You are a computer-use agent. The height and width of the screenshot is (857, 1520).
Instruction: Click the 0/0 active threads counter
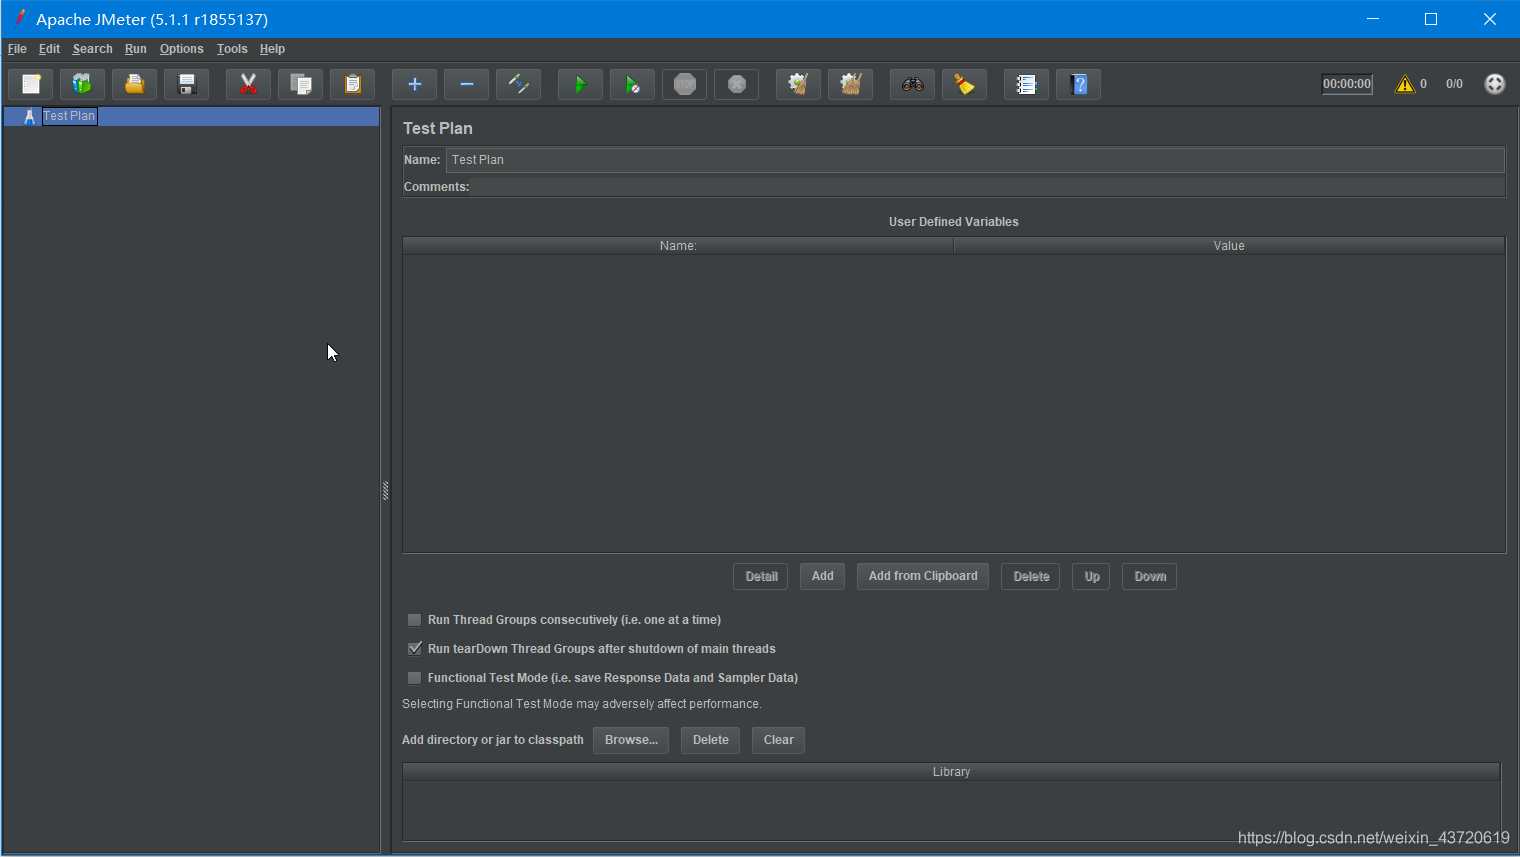coord(1454,84)
